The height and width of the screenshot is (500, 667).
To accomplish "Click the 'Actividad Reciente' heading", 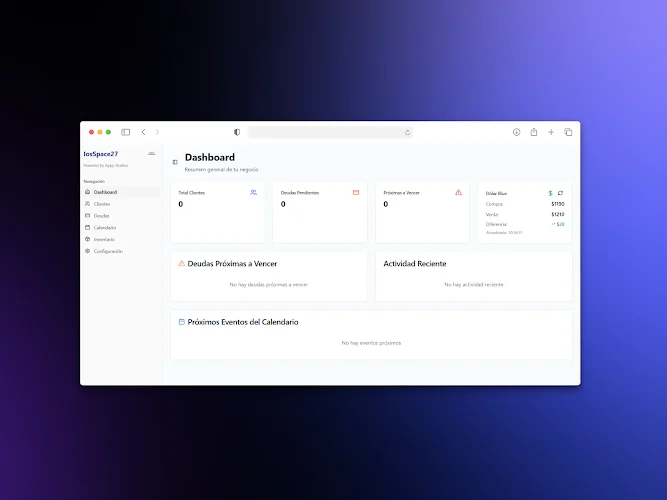I will tap(415, 263).
